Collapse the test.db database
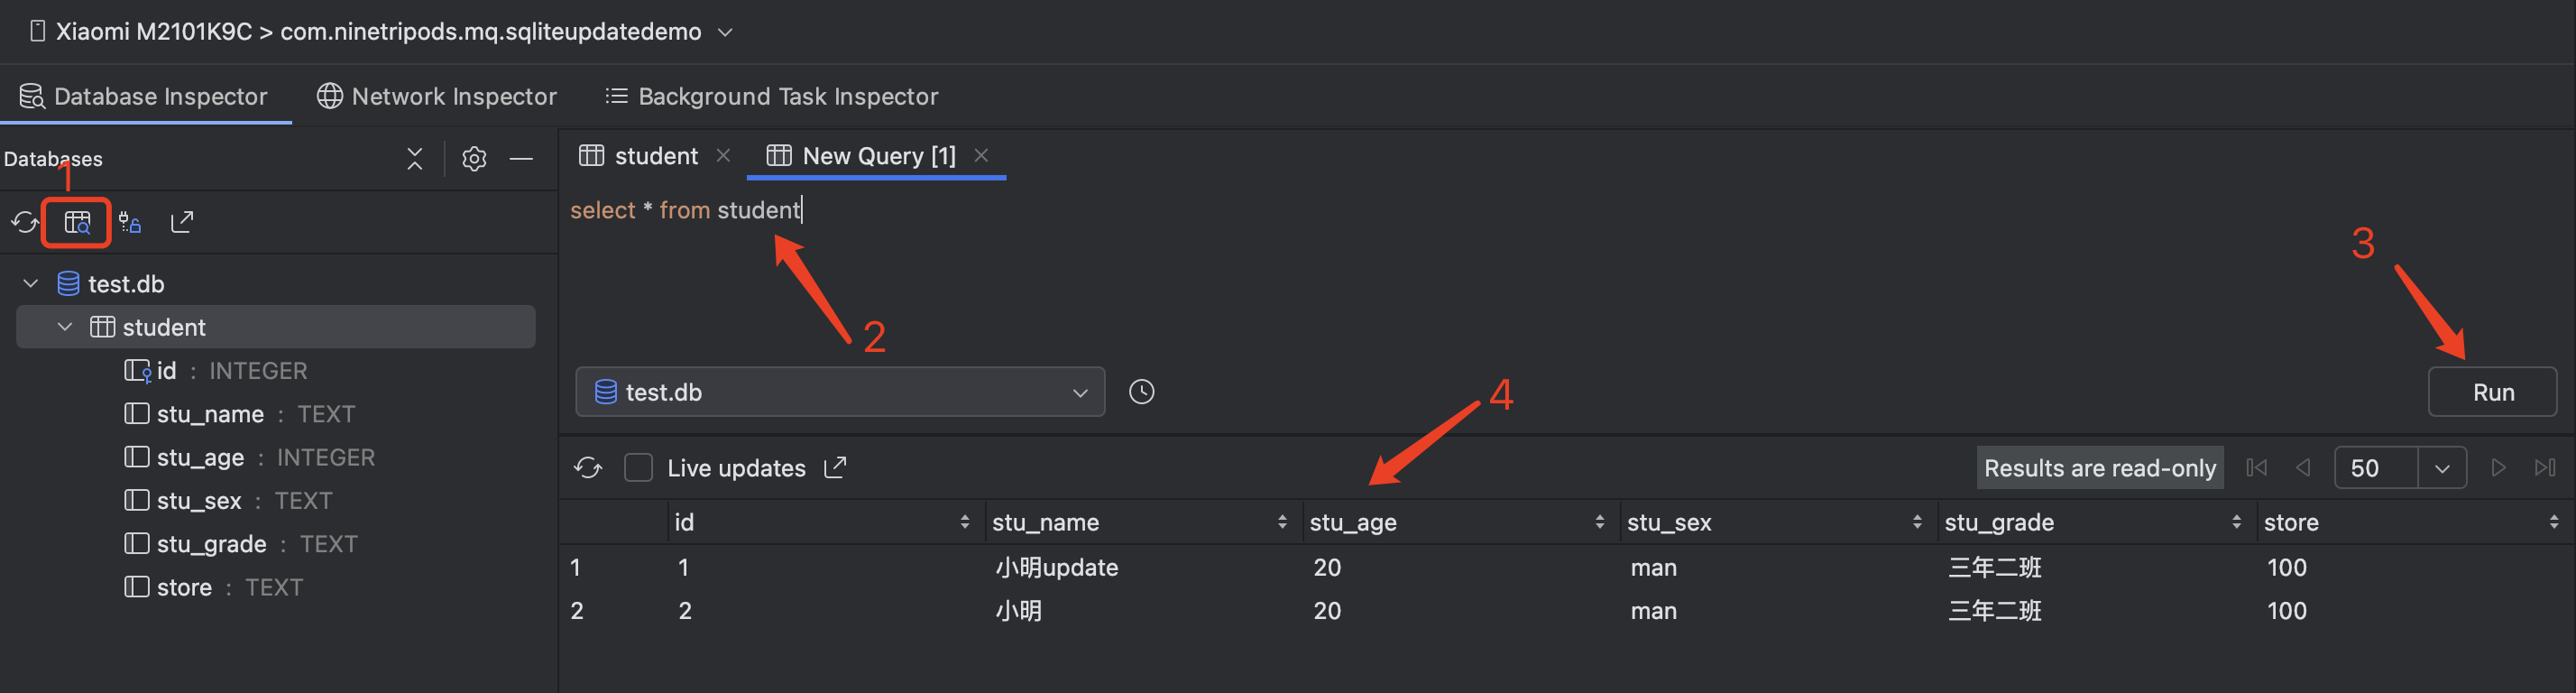 click(29, 283)
